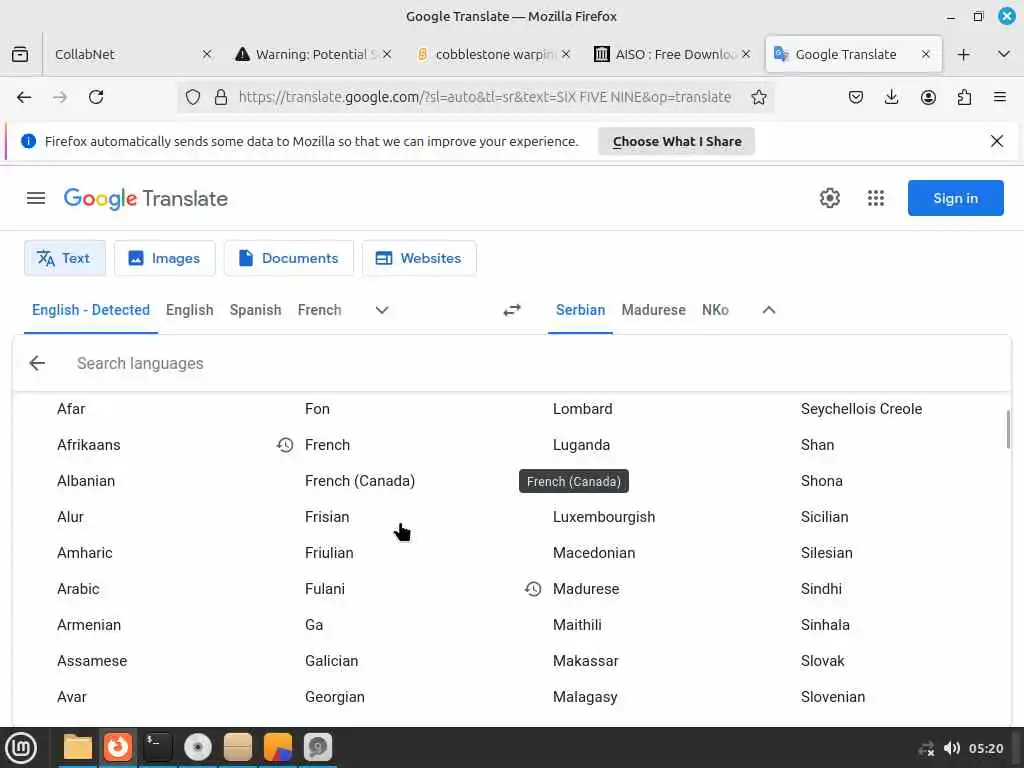List all open tabs dropdown
Screen dimensions: 1024x768
pos(1004,54)
